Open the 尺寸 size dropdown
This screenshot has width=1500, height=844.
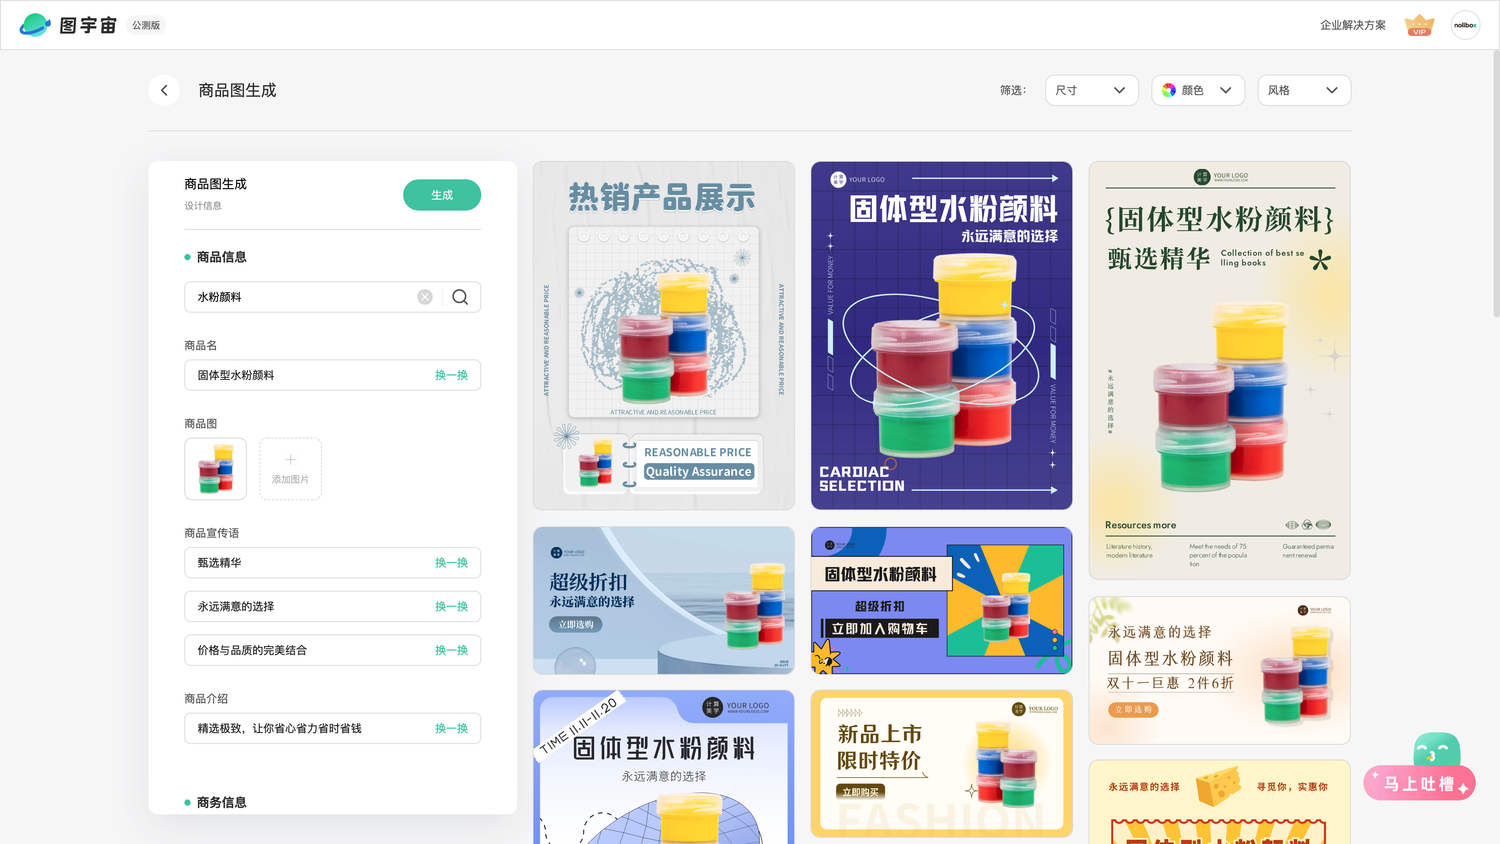point(1091,90)
